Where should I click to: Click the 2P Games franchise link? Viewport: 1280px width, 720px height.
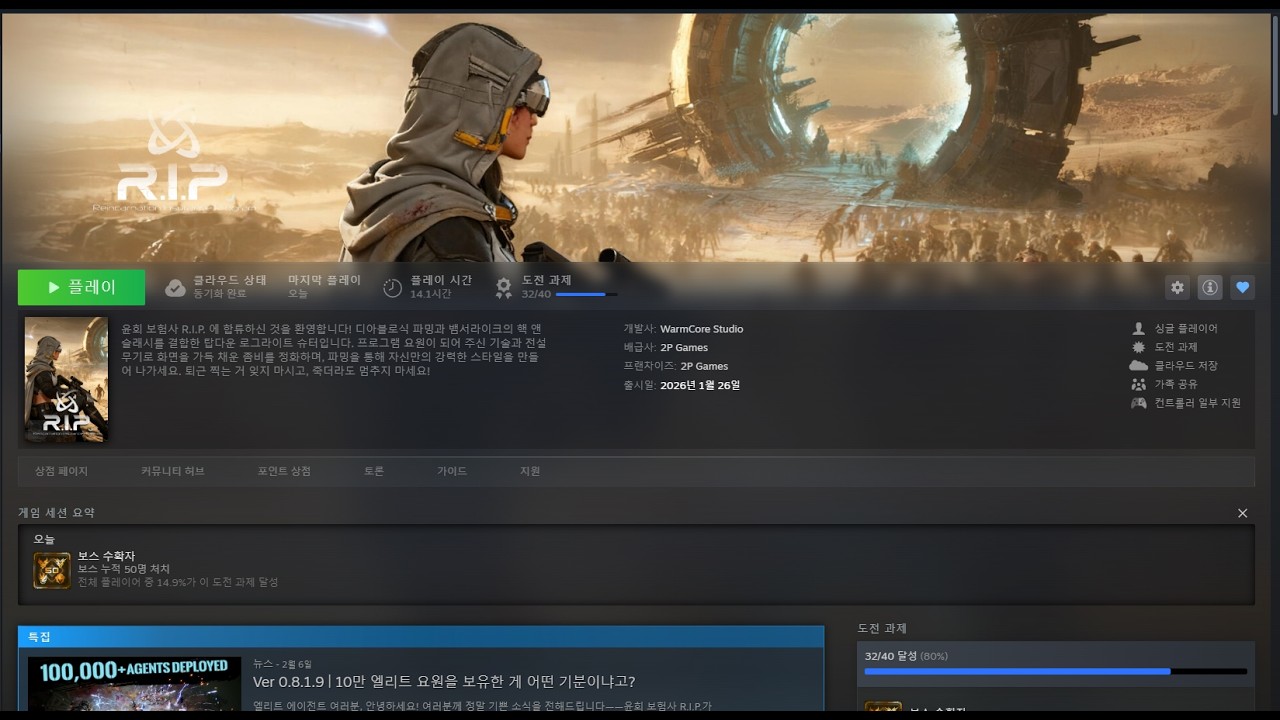pyautogui.click(x=704, y=366)
